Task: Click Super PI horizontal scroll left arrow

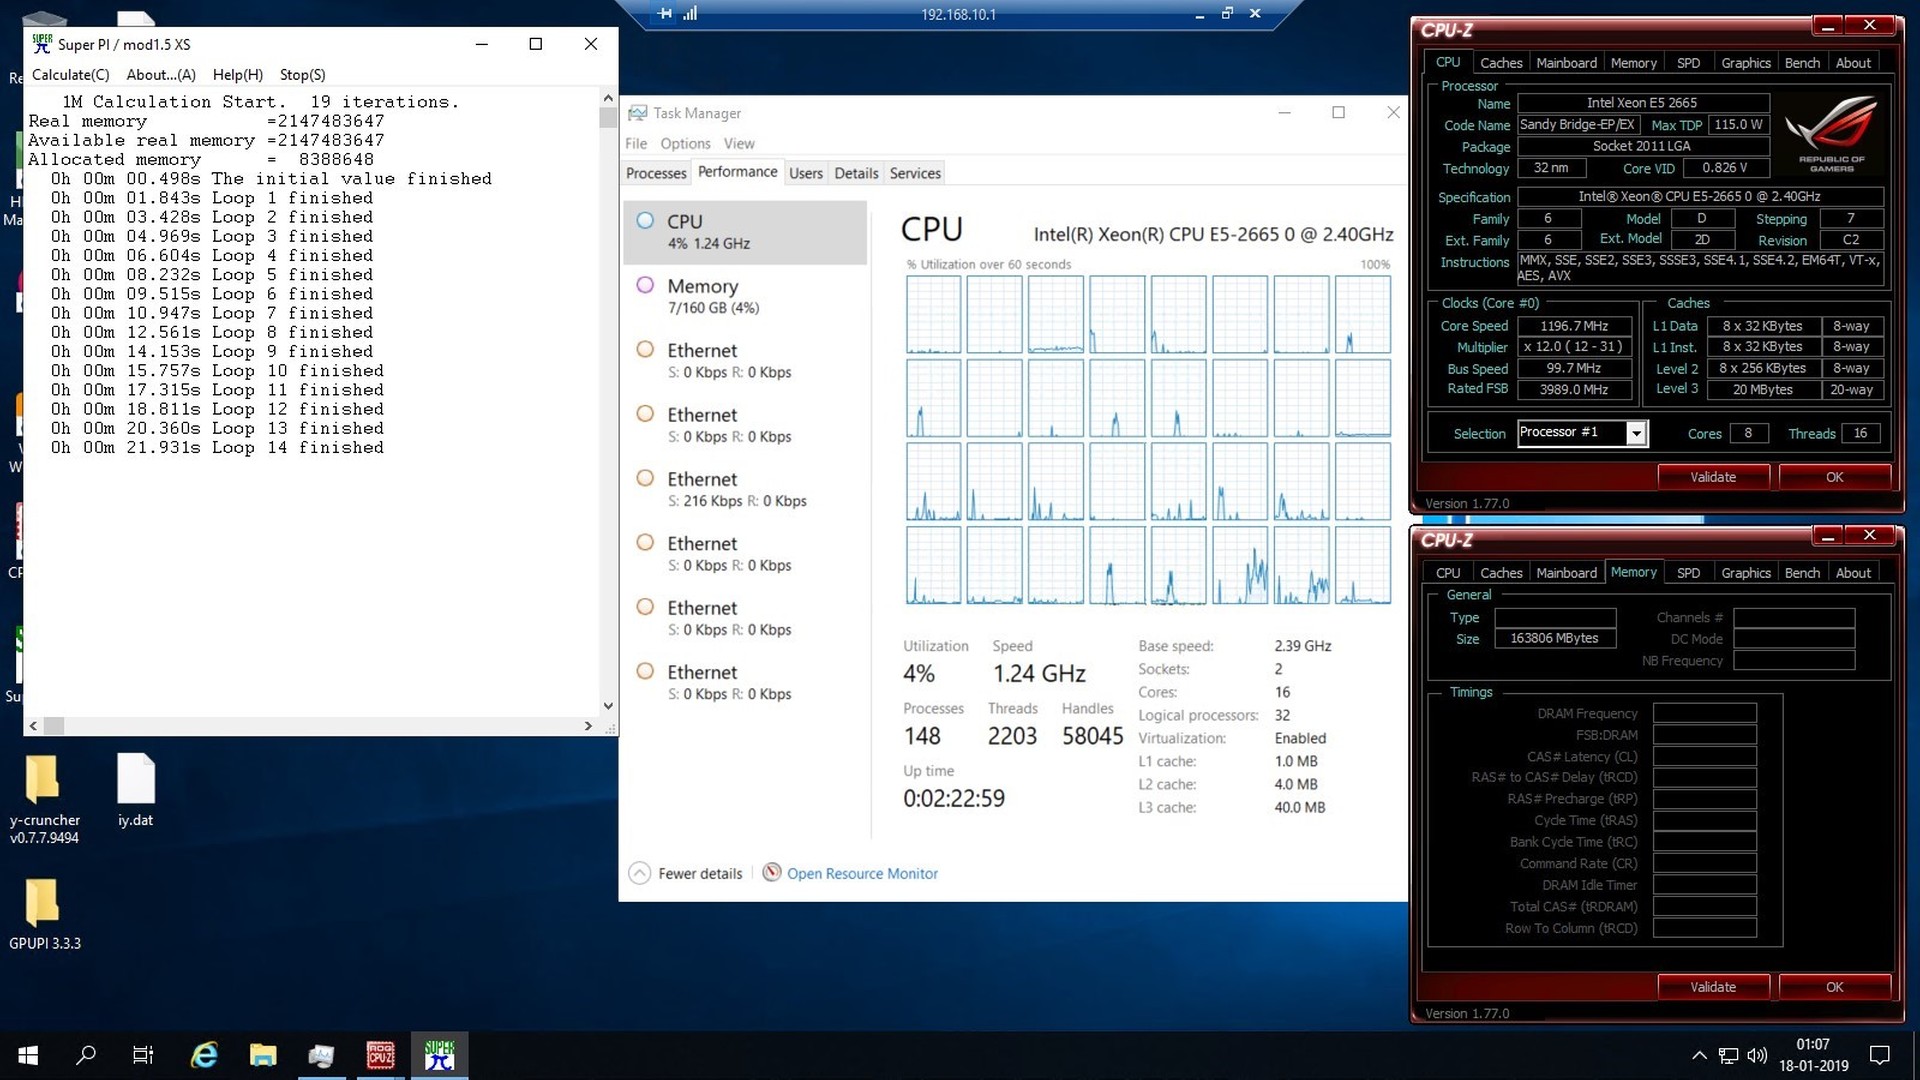Action: tap(34, 726)
